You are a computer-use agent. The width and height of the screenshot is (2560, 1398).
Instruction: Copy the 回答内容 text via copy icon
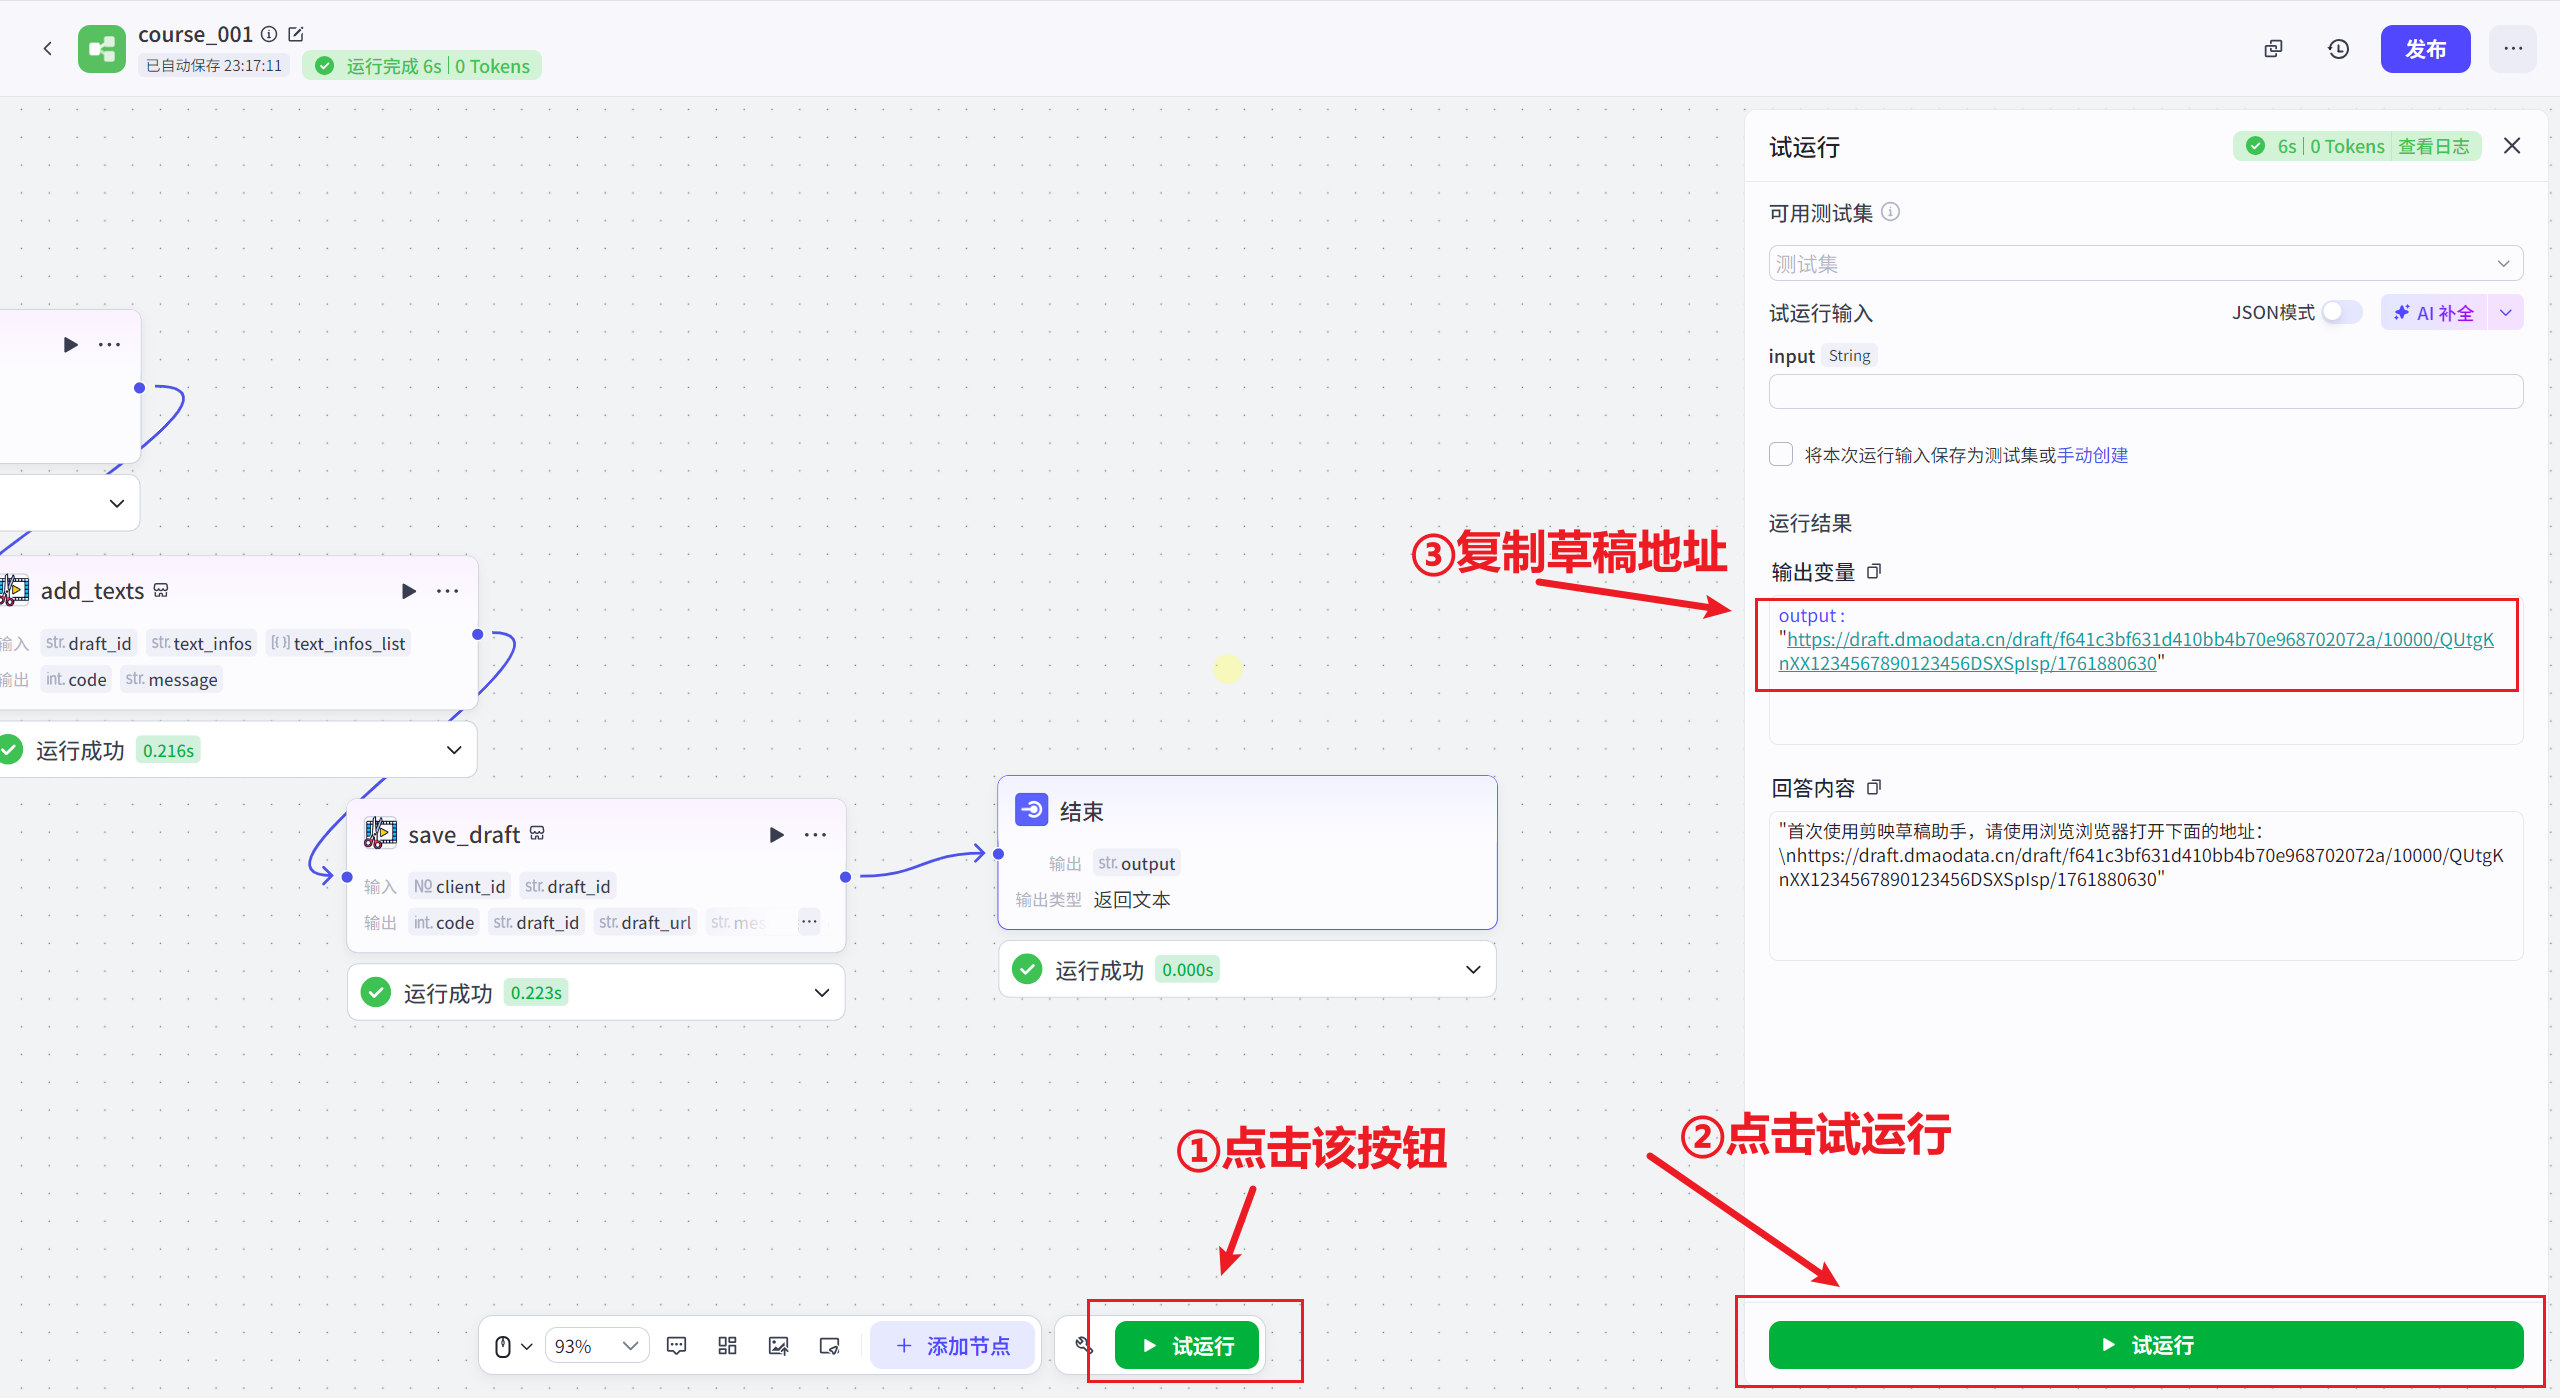[x=1875, y=787]
